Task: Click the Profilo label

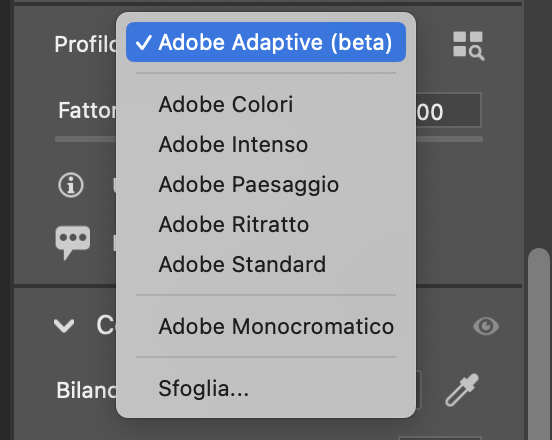Action: (86, 44)
